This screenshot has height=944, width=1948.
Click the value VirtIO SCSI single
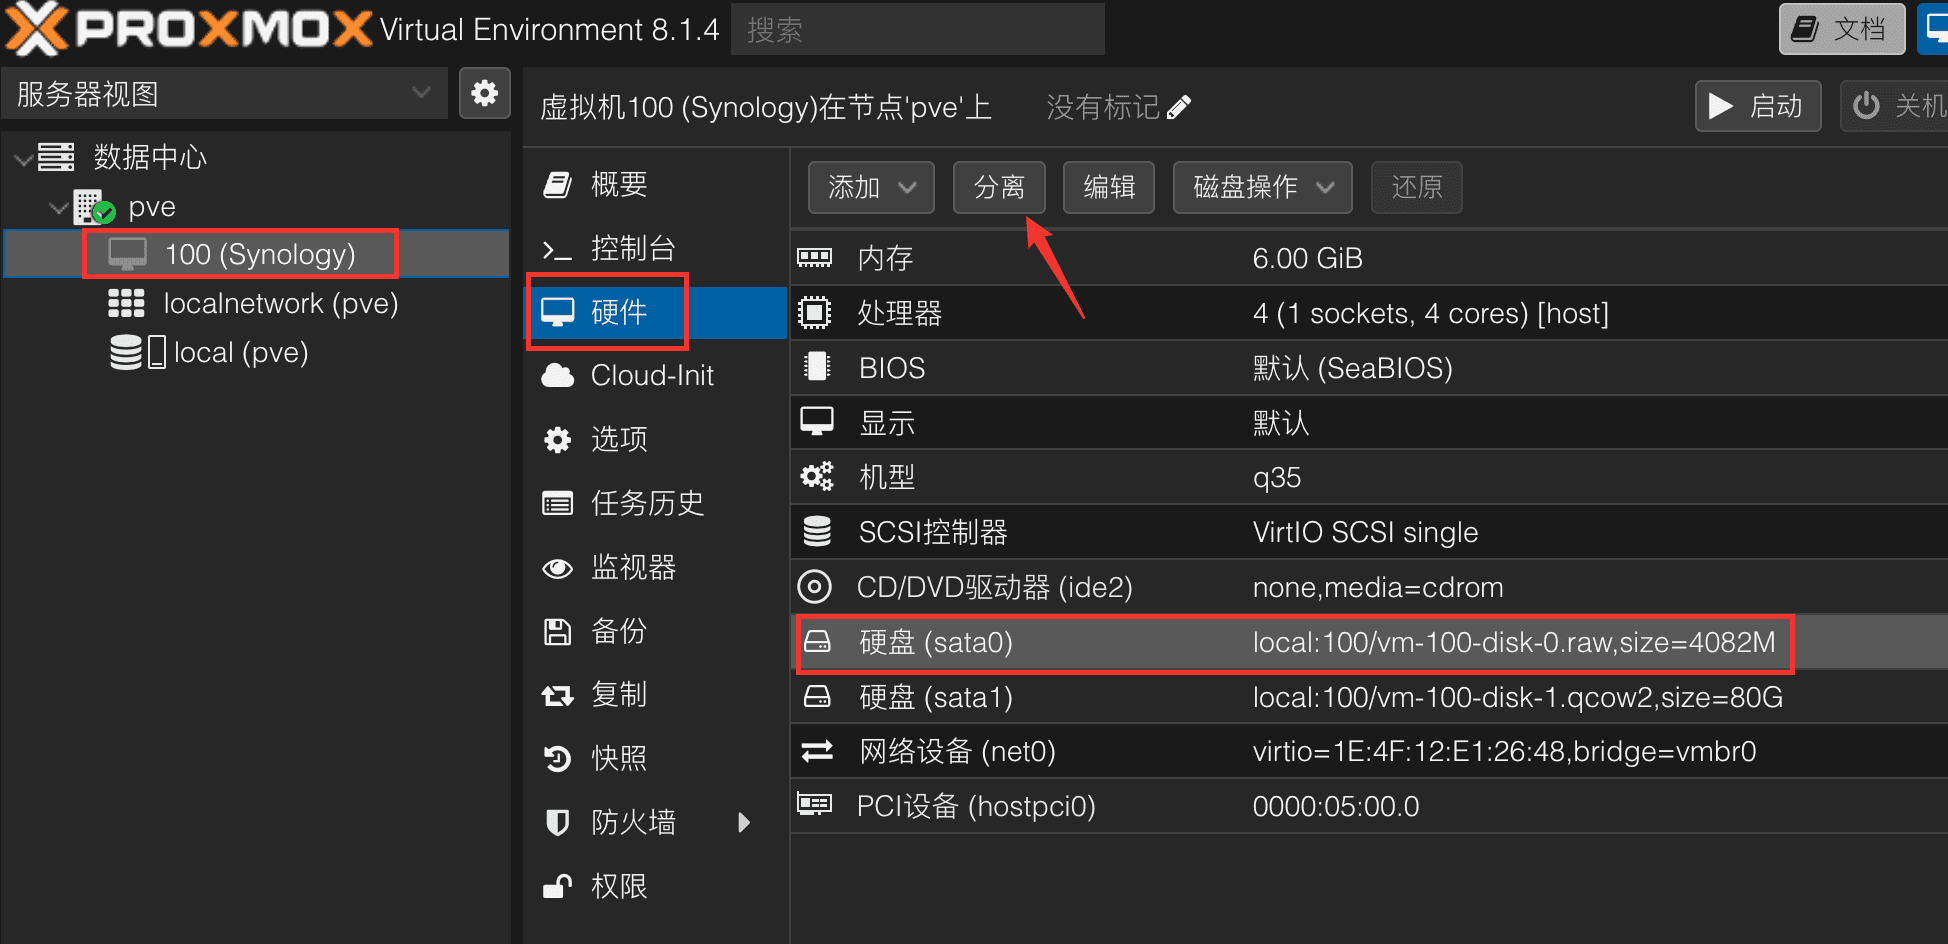click(x=1365, y=532)
